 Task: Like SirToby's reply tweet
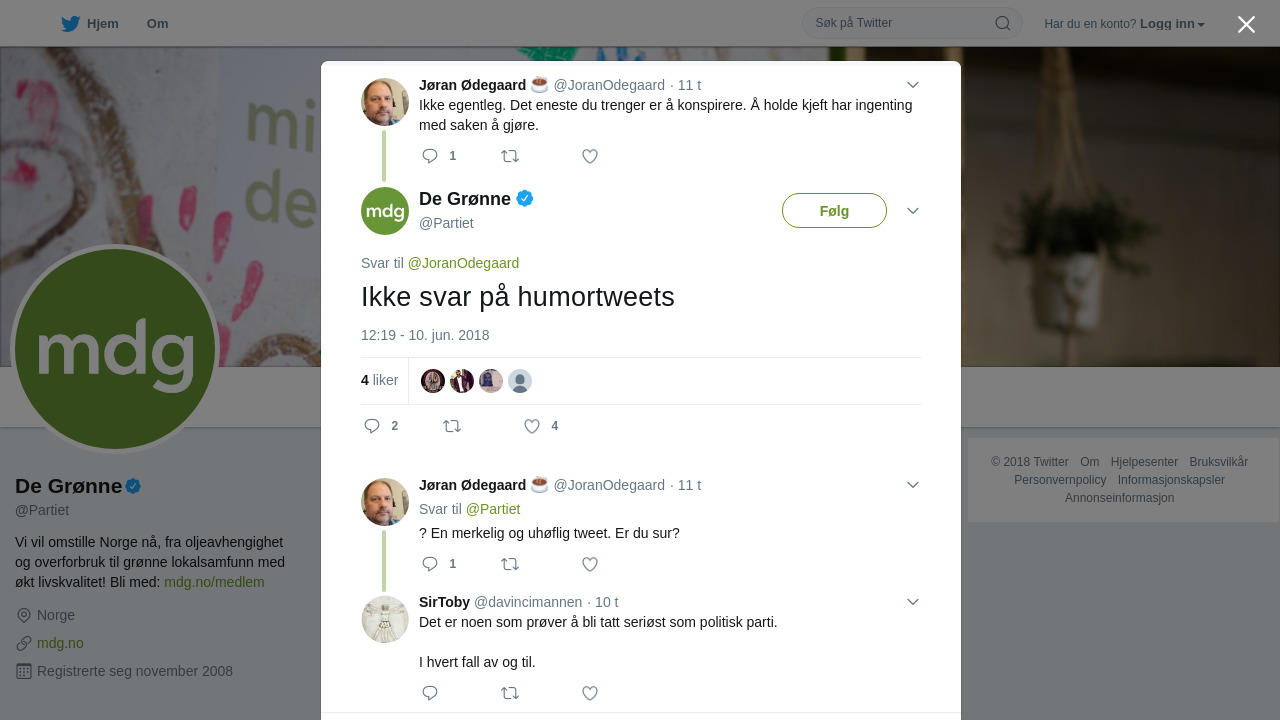tap(590, 693)
